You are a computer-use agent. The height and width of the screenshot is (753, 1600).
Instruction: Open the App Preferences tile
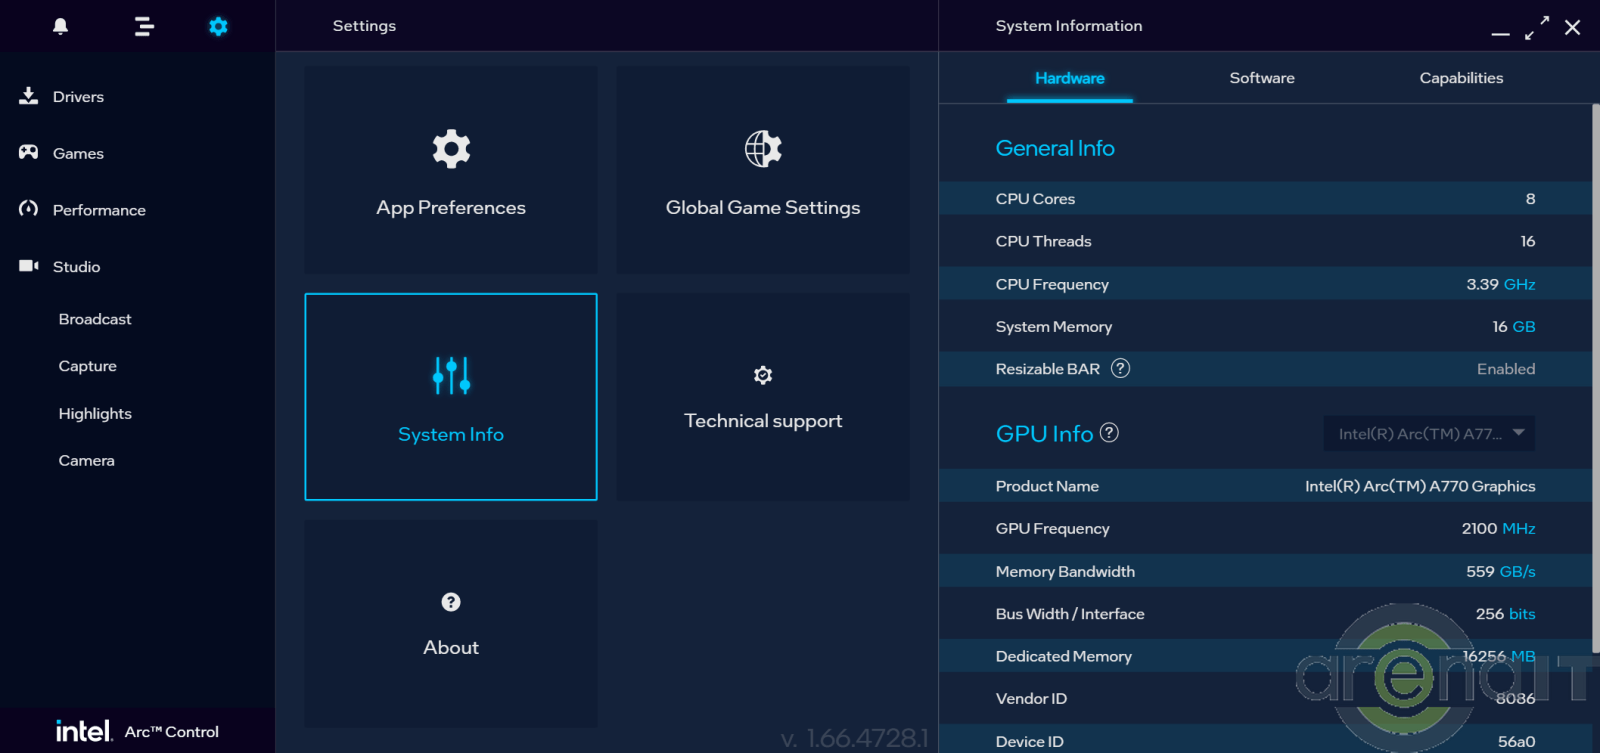pyautogui.click(x=451, y=170)
